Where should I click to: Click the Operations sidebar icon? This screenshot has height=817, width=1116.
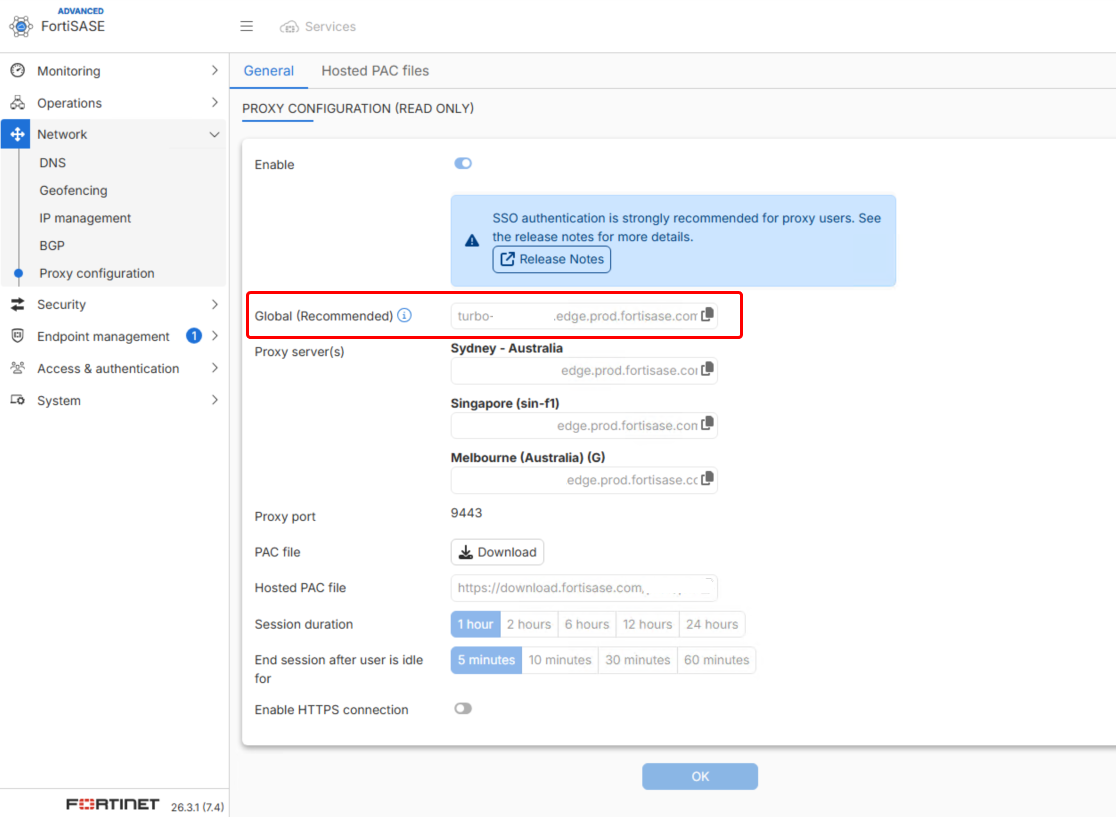[18, 102]
